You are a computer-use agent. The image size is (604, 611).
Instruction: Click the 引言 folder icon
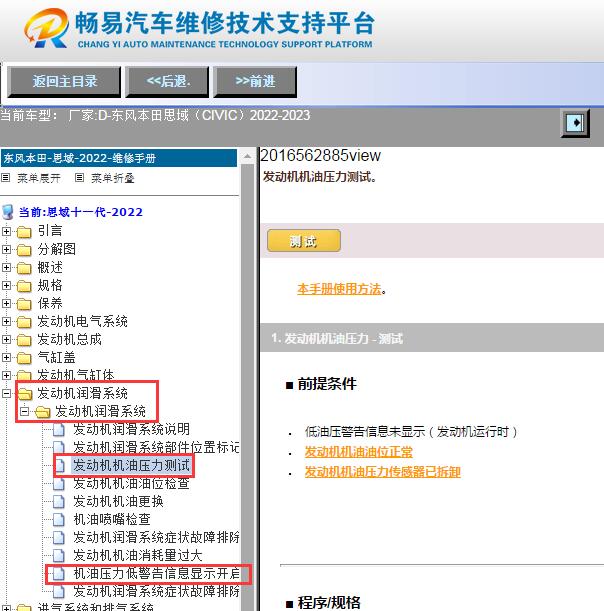pyautogui.click(x=24, y=232)
